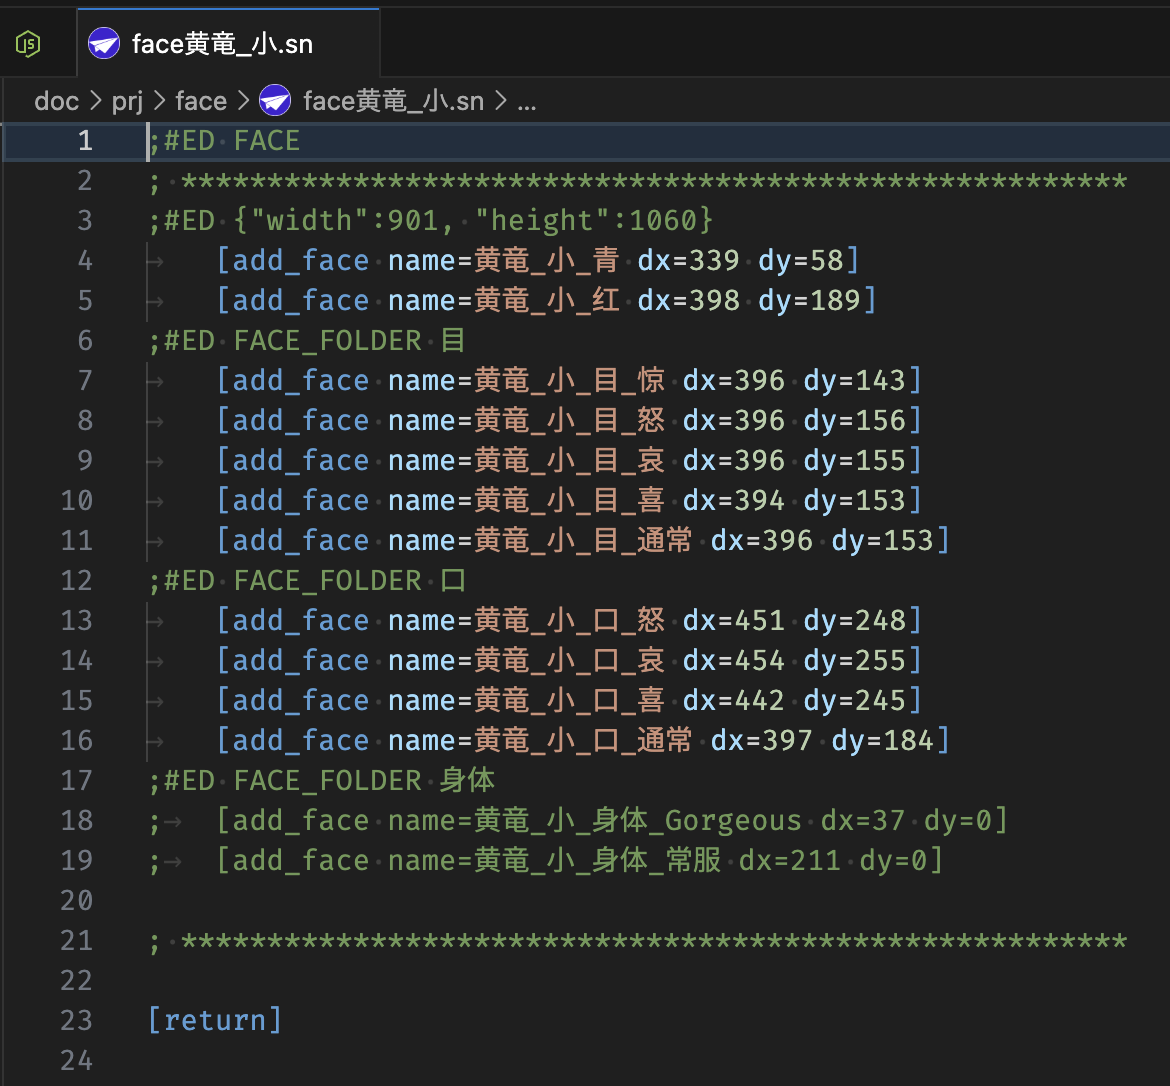Open the face breadcrumb folder

click(201, 101)
